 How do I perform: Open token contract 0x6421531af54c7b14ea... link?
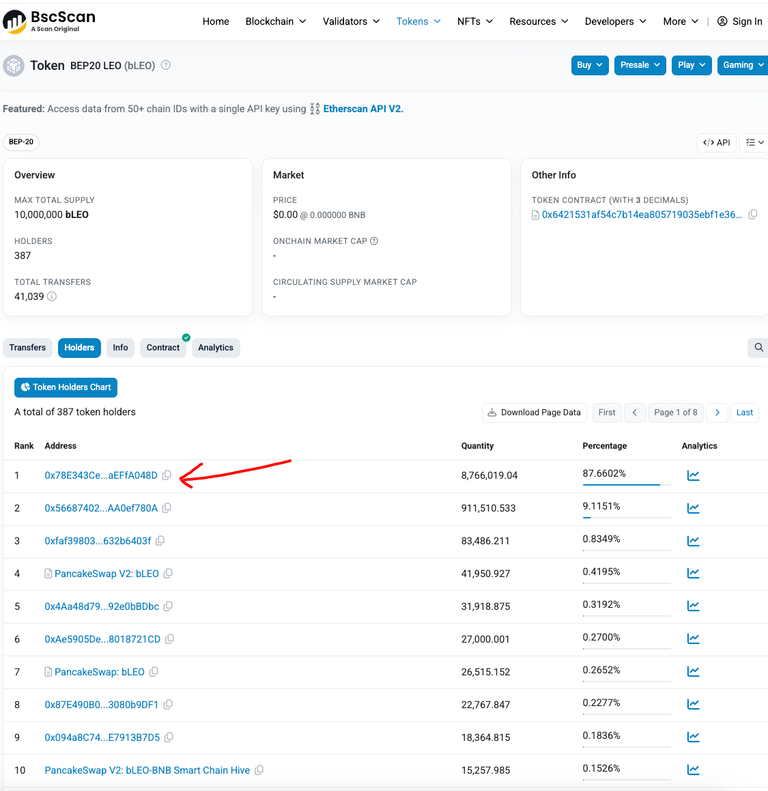[x=641, y=214]
